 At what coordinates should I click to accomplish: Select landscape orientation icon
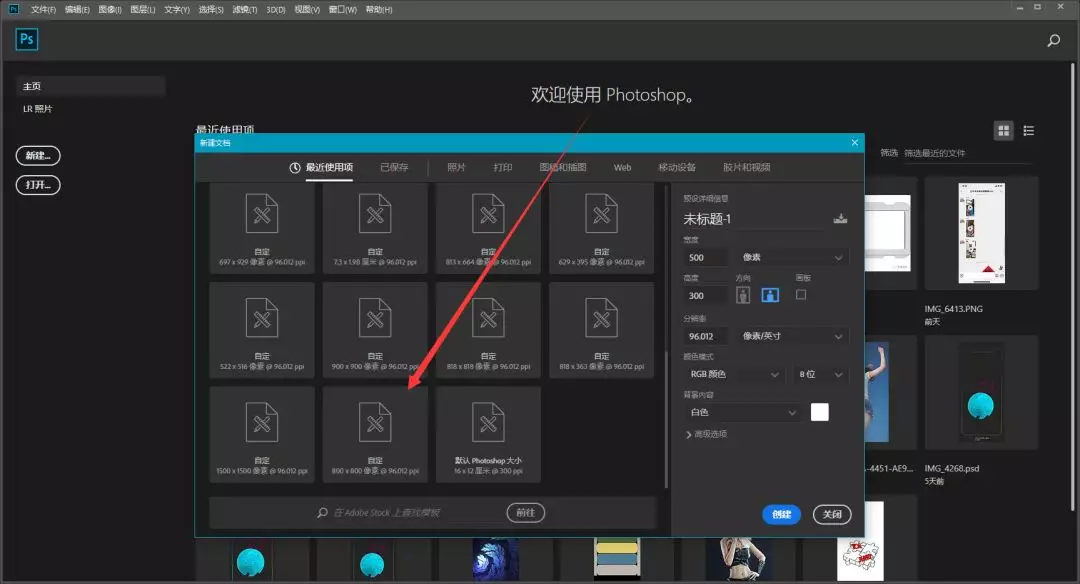770,295
